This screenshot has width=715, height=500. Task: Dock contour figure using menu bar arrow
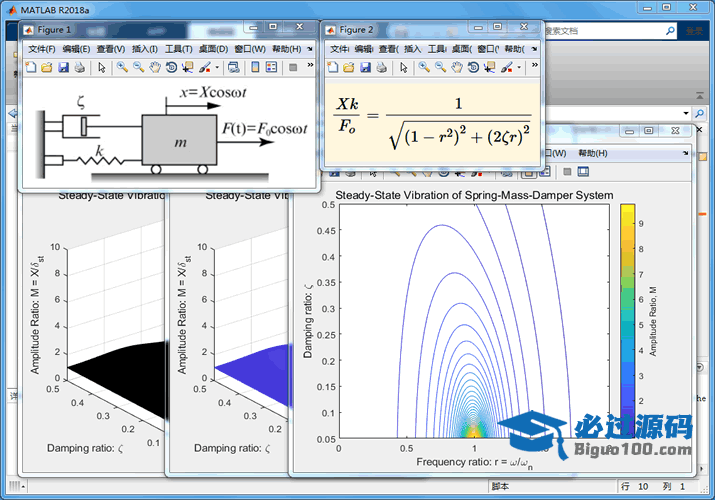point(685,153)
